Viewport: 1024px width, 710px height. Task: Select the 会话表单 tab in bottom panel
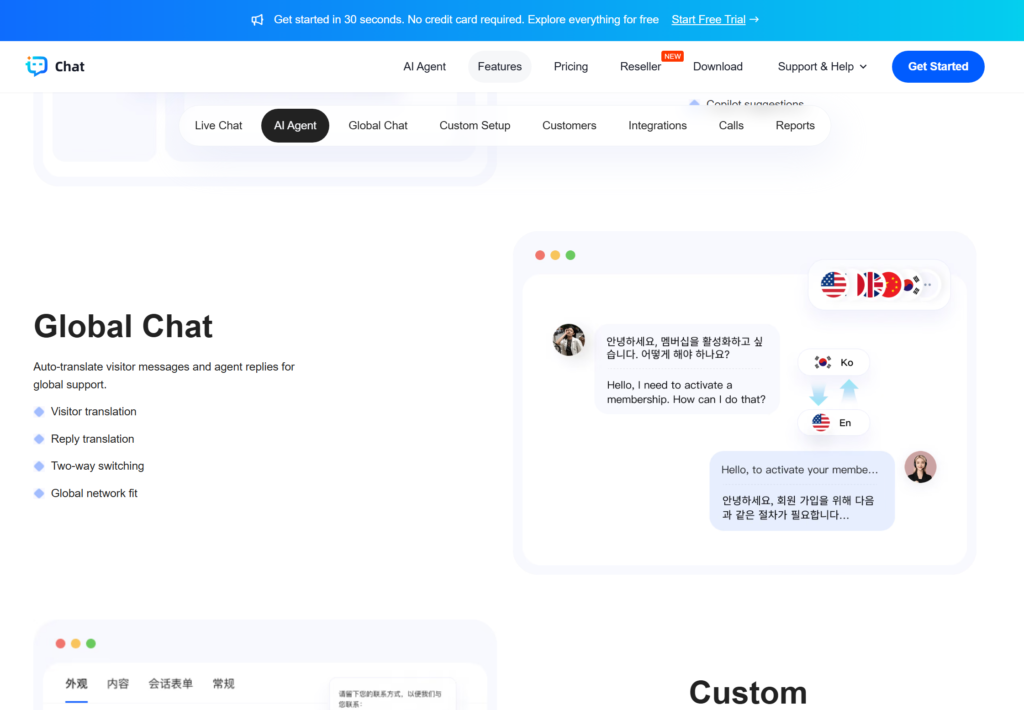pyautogui.click(x=170, y=684)
